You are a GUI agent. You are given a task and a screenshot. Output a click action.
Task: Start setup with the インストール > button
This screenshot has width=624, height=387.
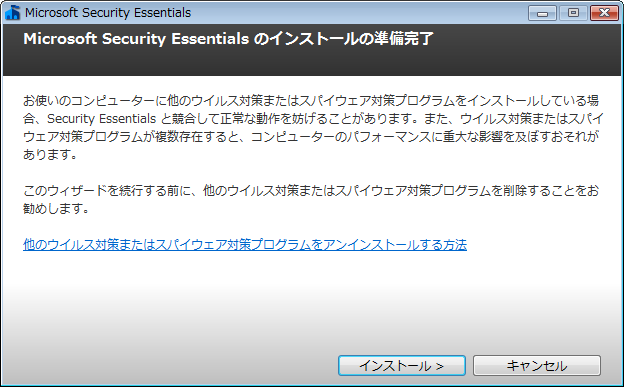(402, 366)
